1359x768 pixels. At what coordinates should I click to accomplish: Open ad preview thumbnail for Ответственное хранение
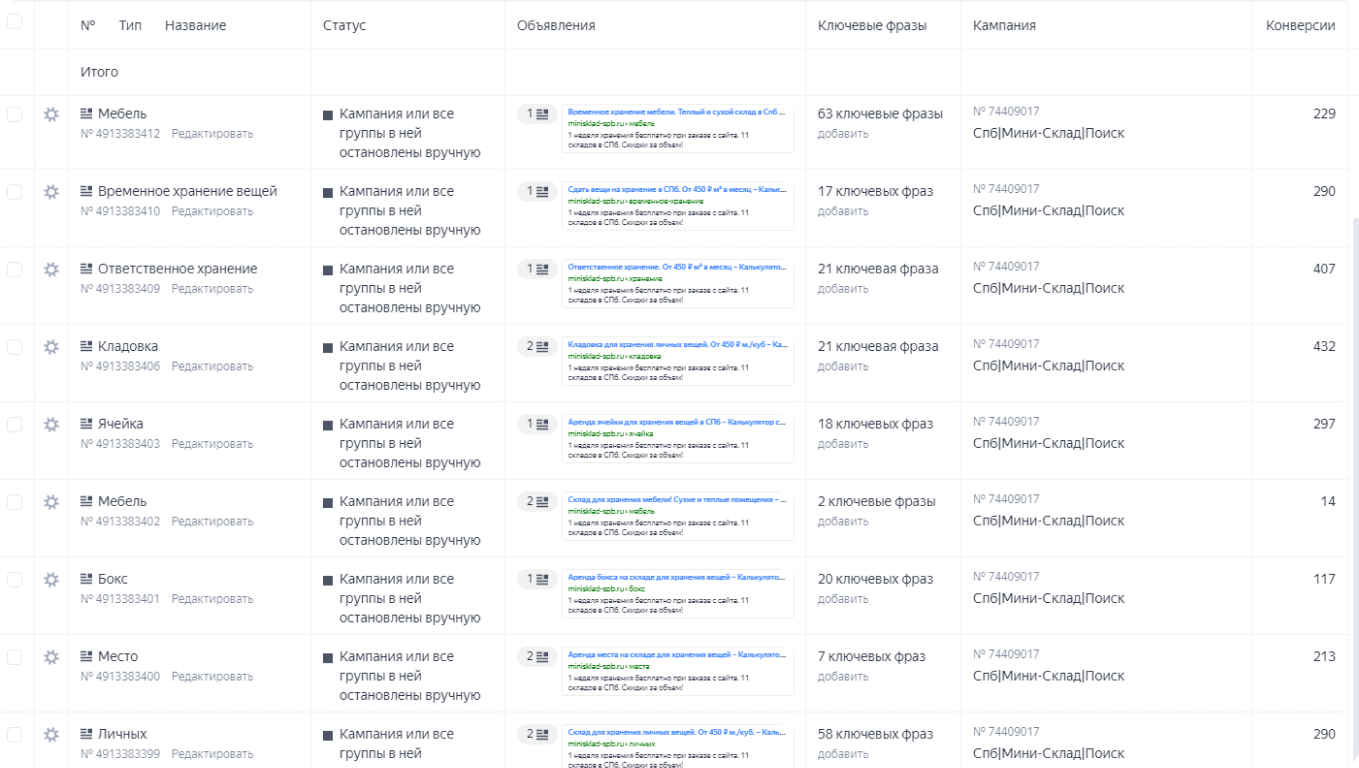pos(677,283)
